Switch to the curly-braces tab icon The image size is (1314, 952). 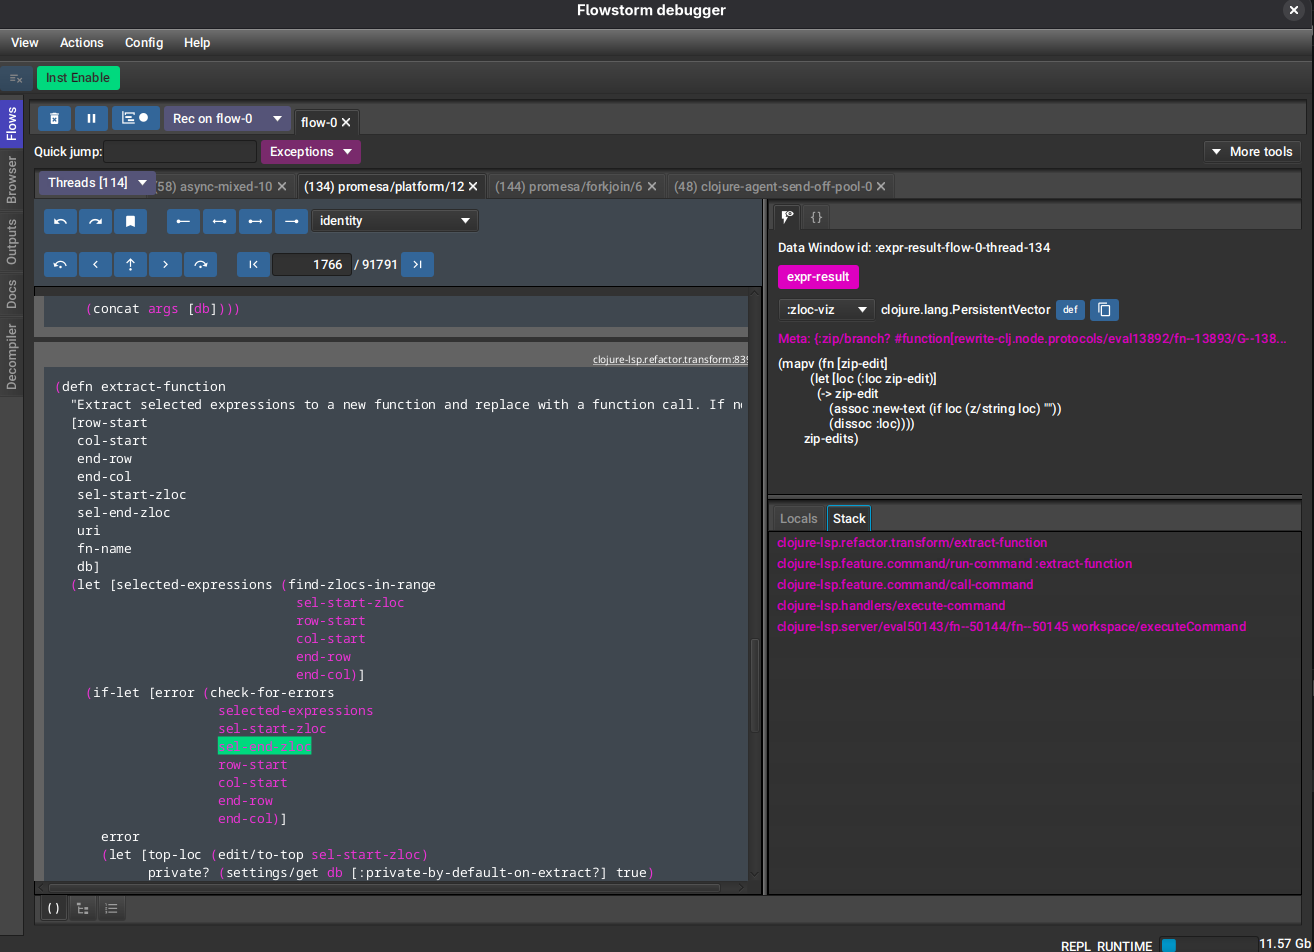click(816, 216)
